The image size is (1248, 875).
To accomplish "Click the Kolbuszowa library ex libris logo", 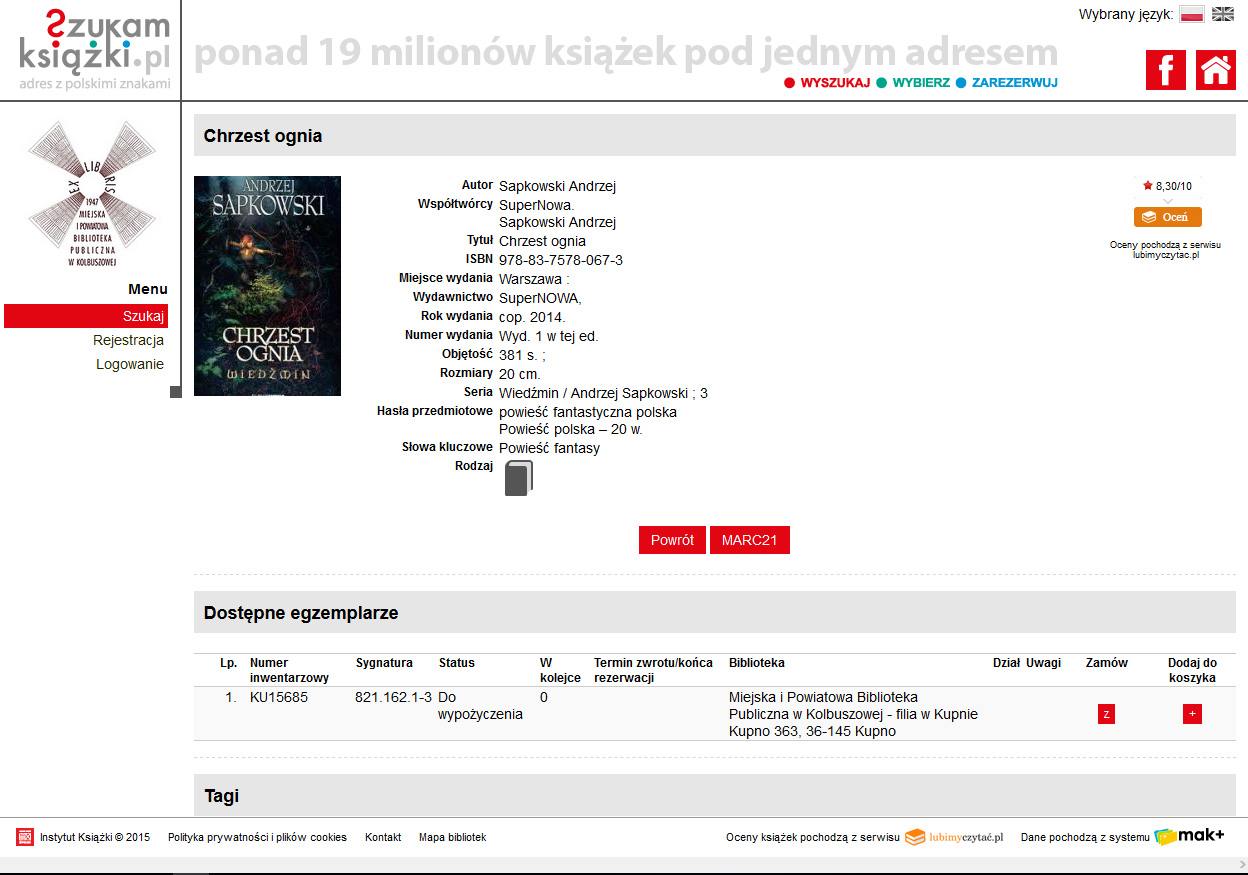I will pos(92,195).
